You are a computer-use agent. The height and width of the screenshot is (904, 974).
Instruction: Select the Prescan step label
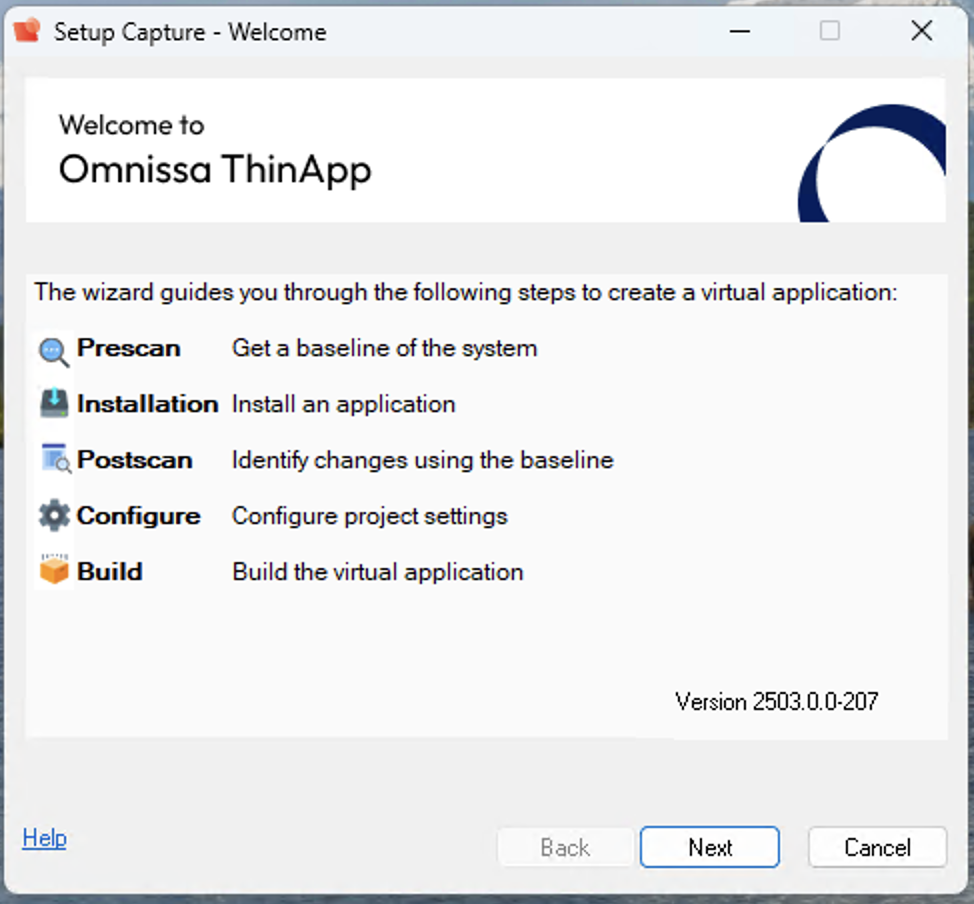tap(128, 349)
